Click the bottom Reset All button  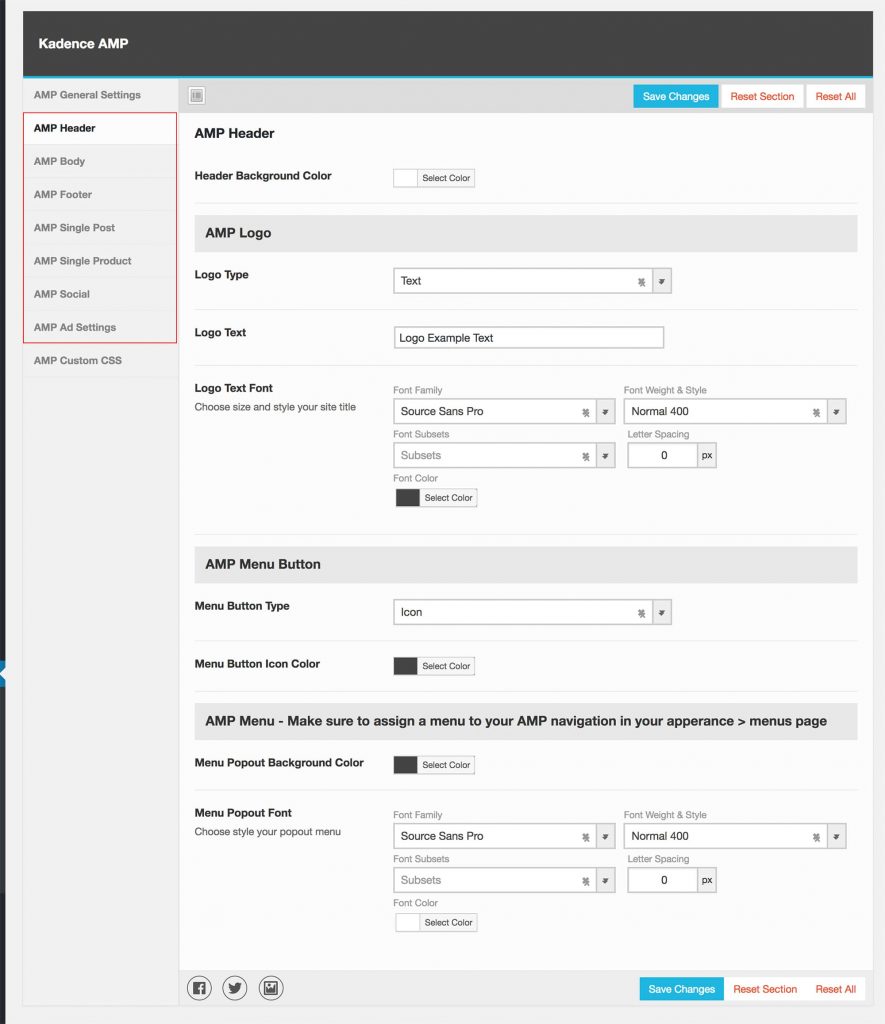tap(835, 989)
